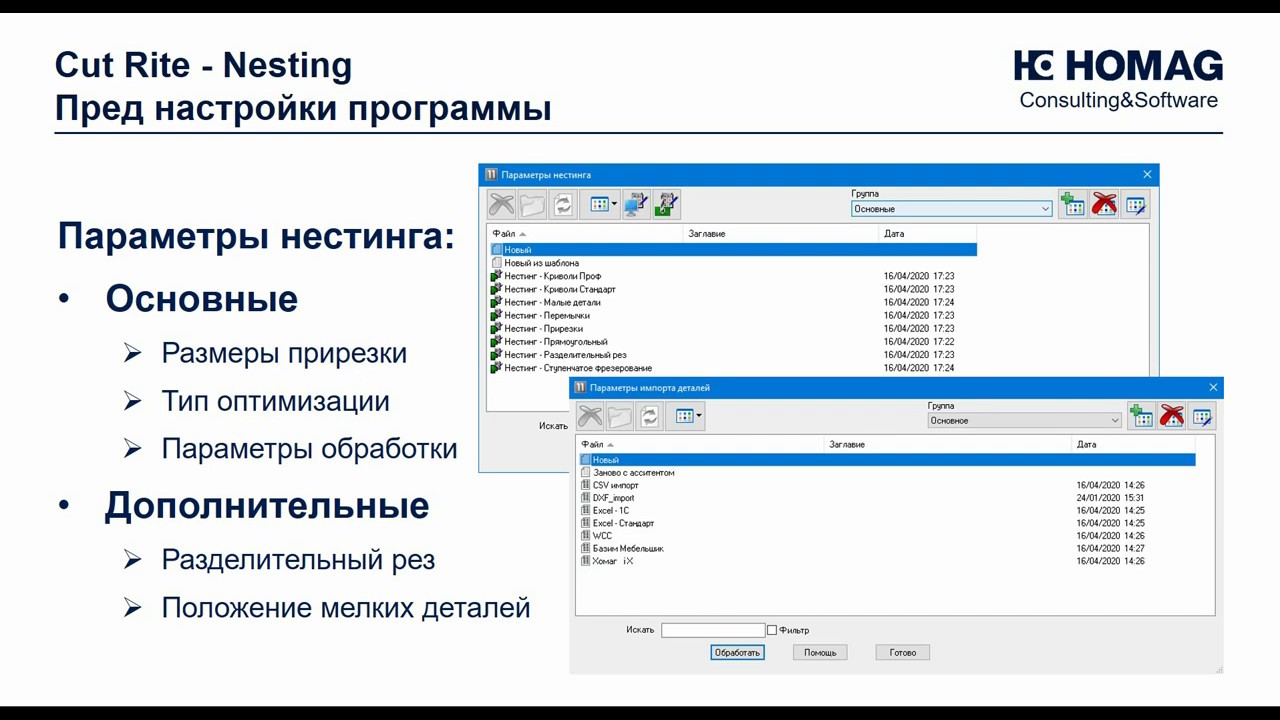Screen dimensions: 1280x720
Task: Select Новый in the import parameters list
Action: point(887,460)
